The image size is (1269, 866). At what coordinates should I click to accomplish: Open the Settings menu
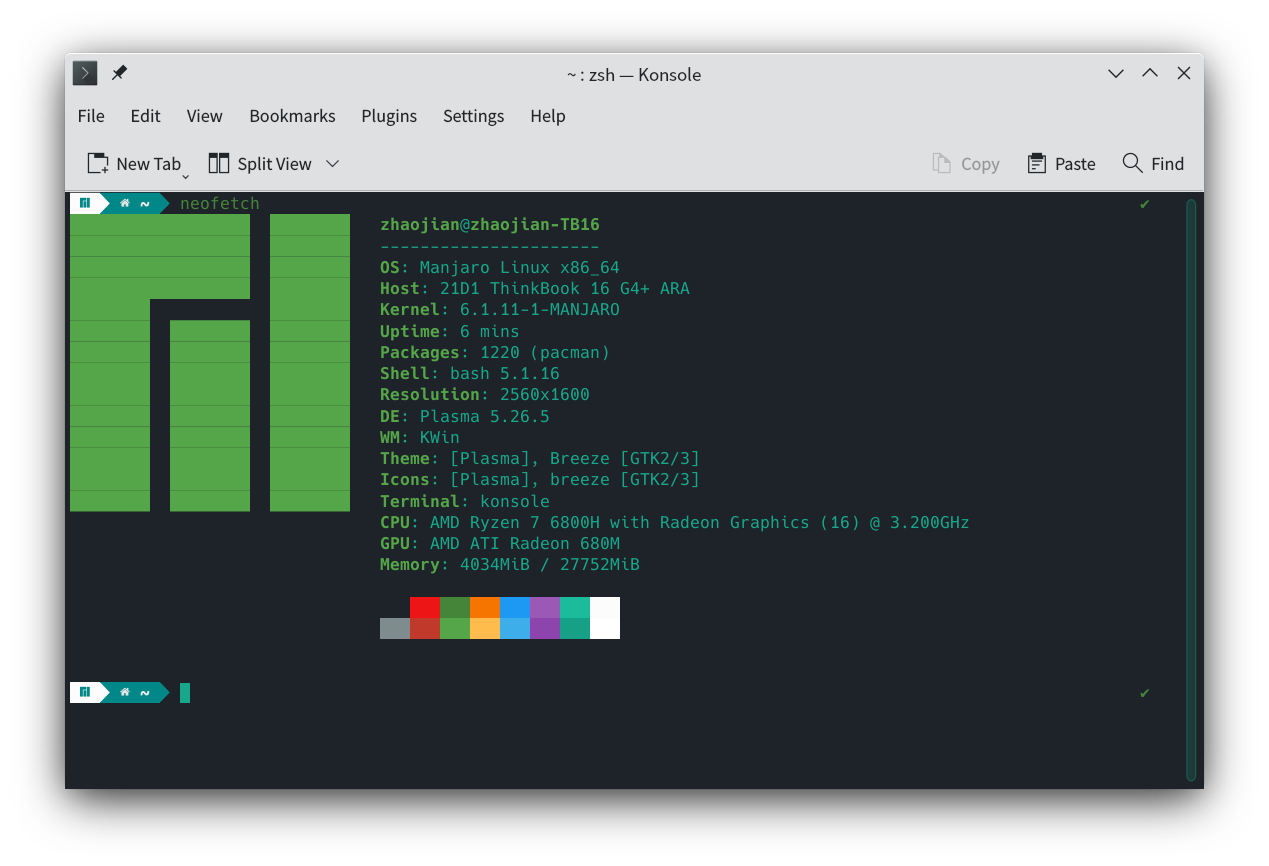pos(473,116)
